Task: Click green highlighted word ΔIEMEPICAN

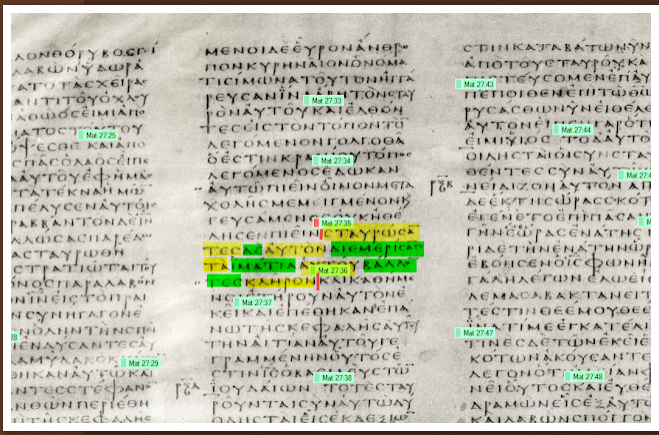Action: click(377, 249)
